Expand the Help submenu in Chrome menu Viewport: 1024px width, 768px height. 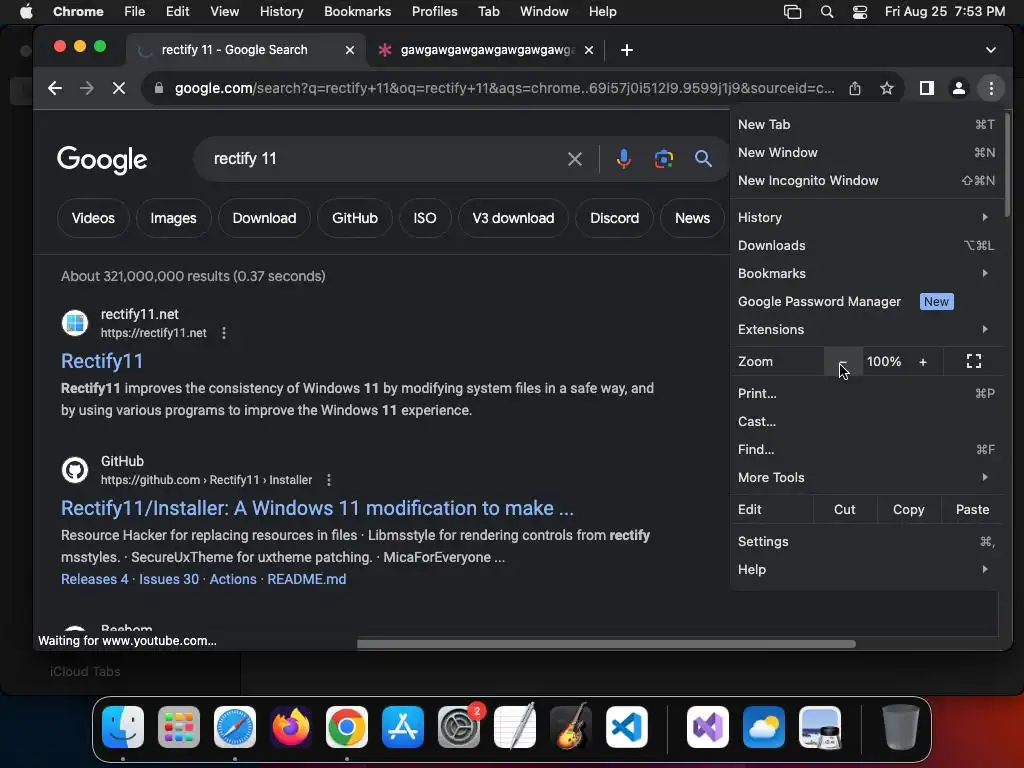pyautogui.click(x=867, y=569)
